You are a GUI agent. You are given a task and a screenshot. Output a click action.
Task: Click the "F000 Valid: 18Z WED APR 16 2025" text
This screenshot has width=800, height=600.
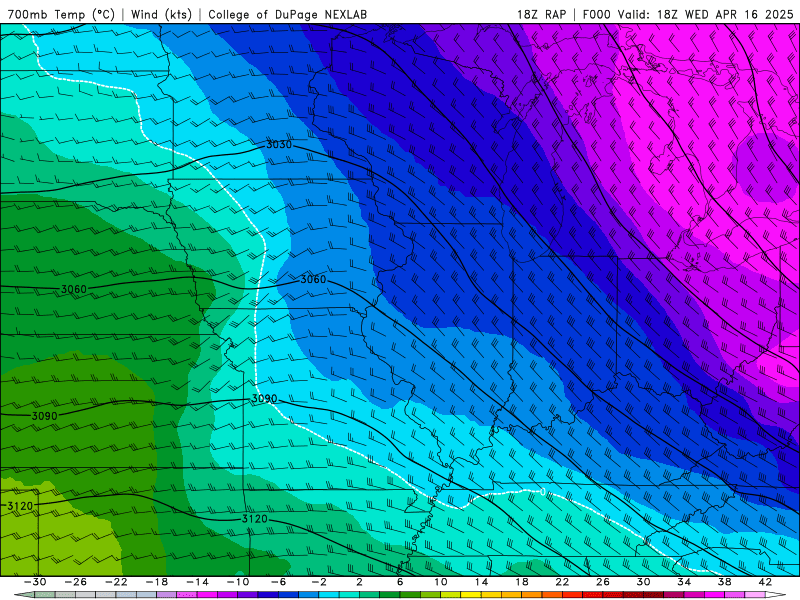688,14
